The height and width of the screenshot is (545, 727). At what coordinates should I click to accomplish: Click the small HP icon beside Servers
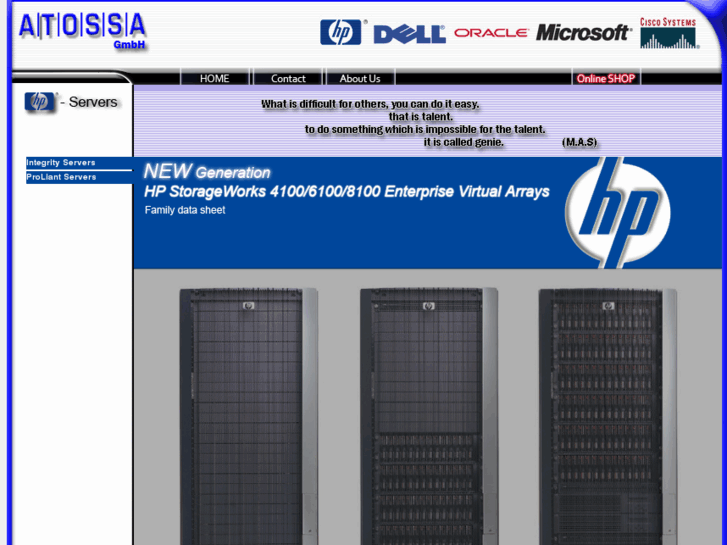pyautogui.click(x=40, y=102)
